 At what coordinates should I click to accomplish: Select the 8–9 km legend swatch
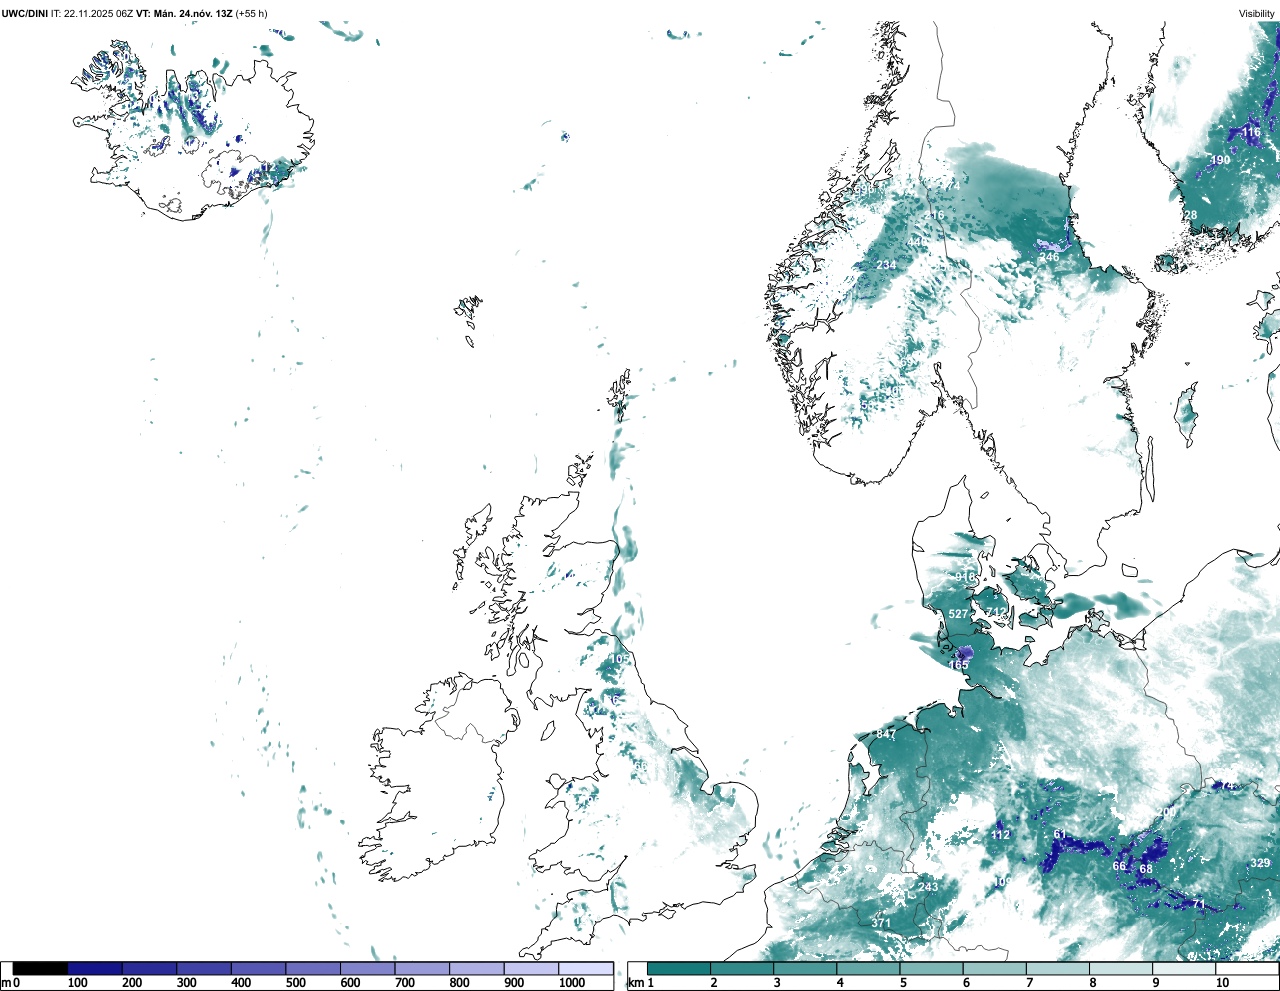[1120, 968]
